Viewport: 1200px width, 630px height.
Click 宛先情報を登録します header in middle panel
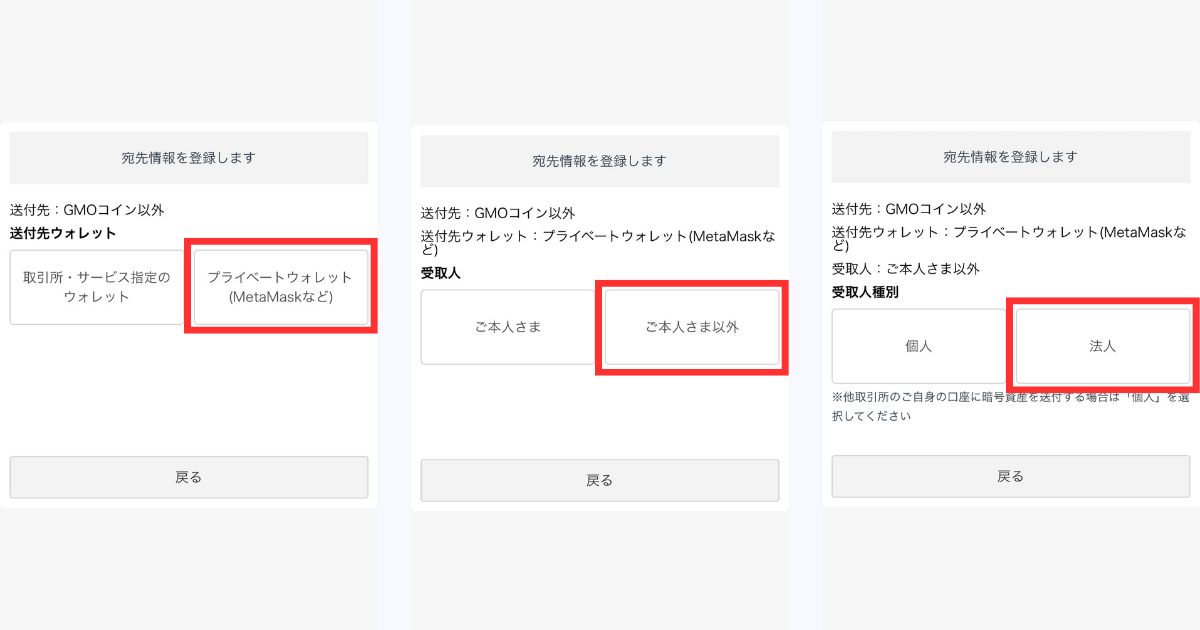coord(600,161)
